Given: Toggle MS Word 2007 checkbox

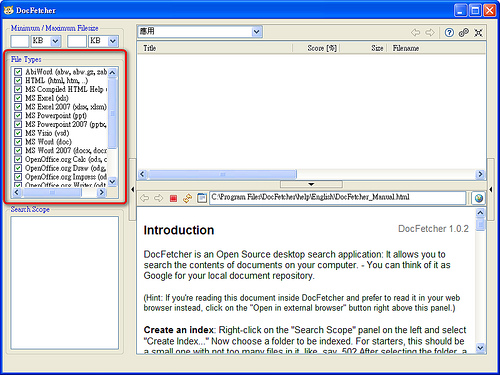Looking at the screenshot, I should pyautogui.click(x=18, y=151).
